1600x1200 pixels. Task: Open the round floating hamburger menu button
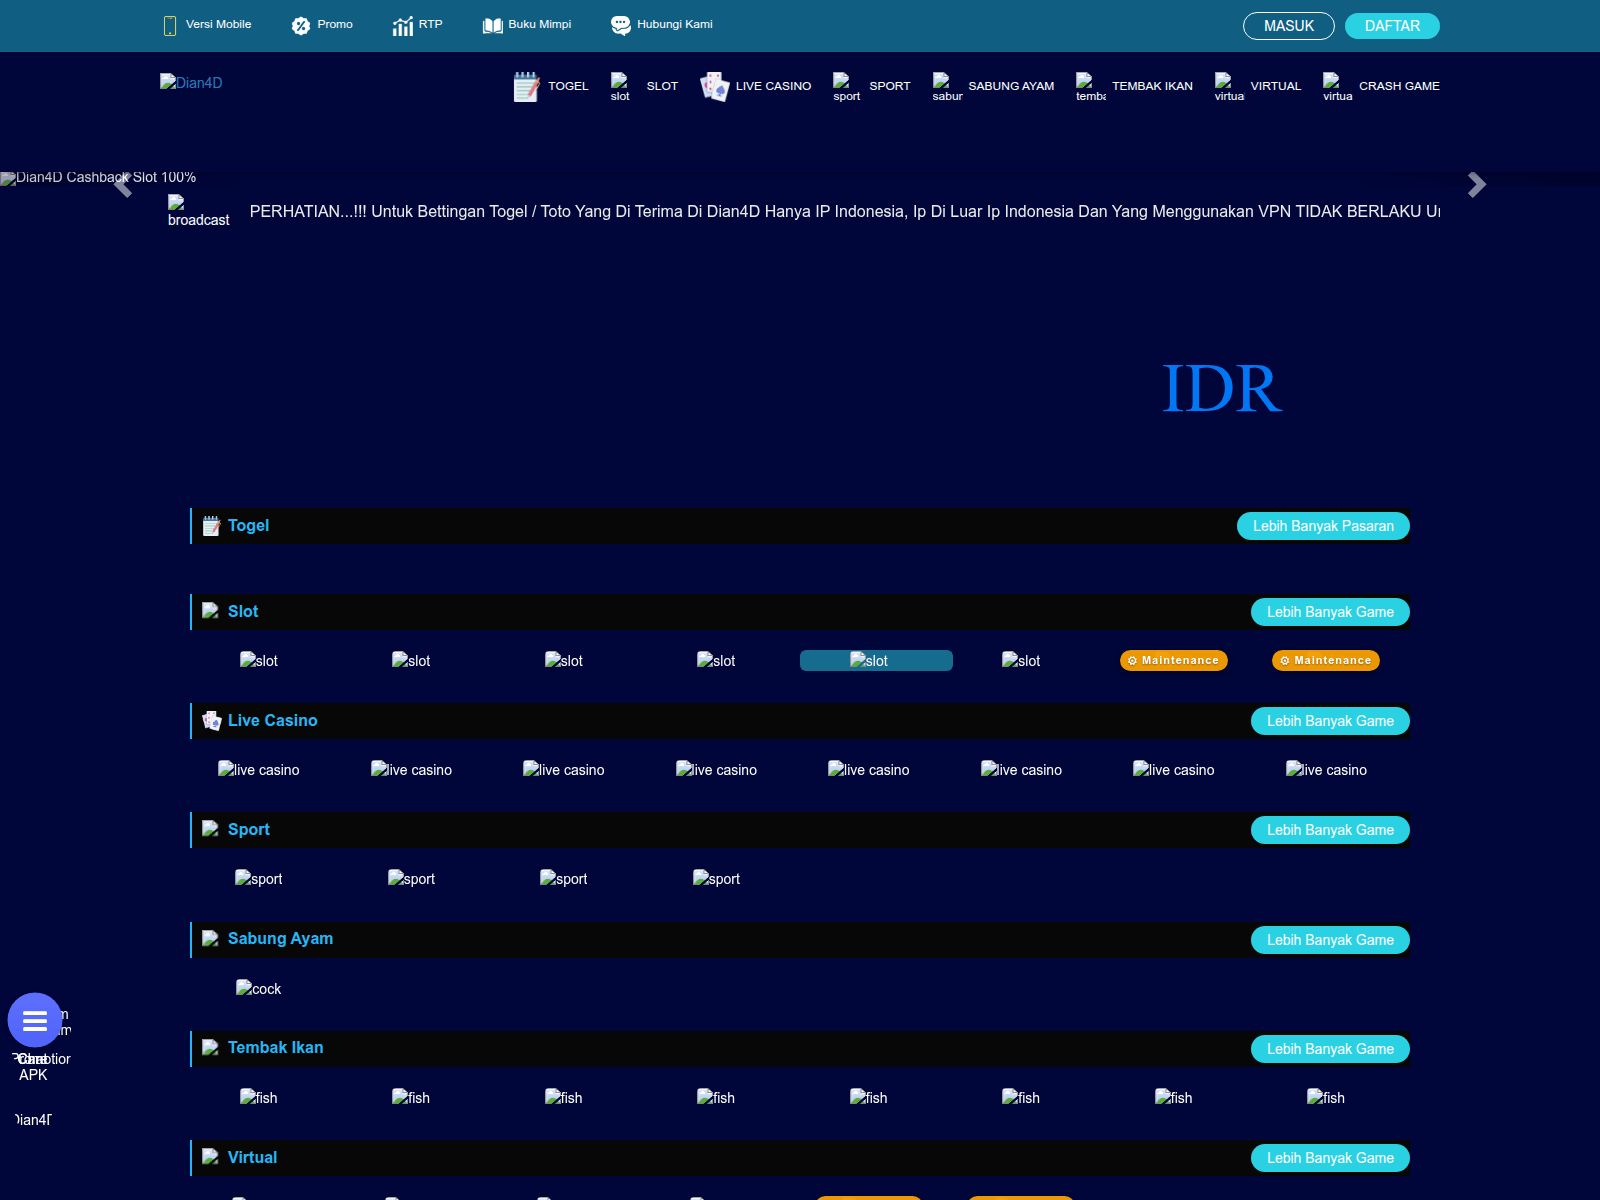pyautogui.click(x=35, y=1020)
